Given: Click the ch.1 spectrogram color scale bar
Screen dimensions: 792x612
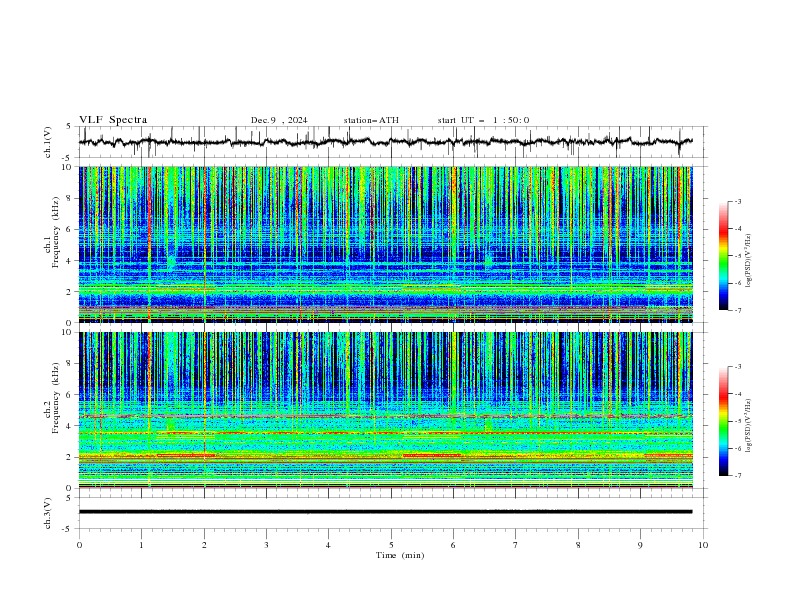Looking at the screenshot, I should click(724, 256).
